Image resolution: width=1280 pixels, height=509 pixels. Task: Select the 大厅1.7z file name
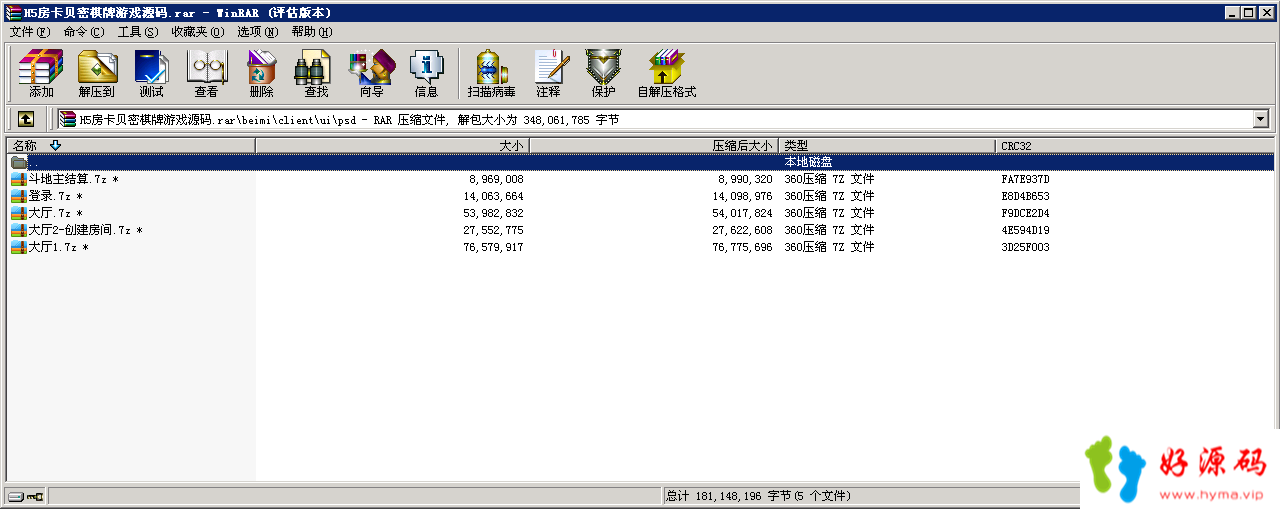(58, 247)
